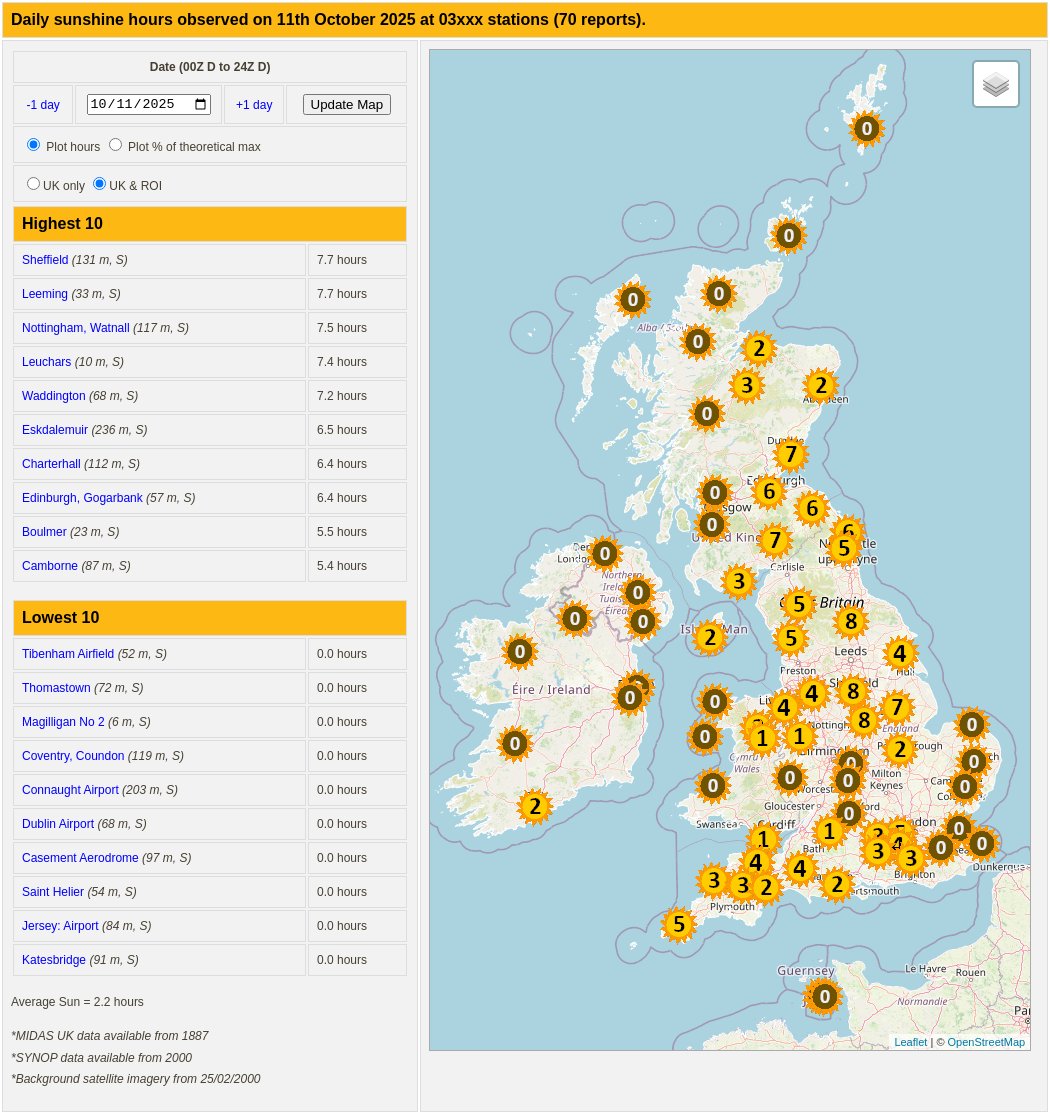Viewport: 1050px width, 1114px height.
Task: Open the Connaught Airport station link
Action: click(70, 790)
